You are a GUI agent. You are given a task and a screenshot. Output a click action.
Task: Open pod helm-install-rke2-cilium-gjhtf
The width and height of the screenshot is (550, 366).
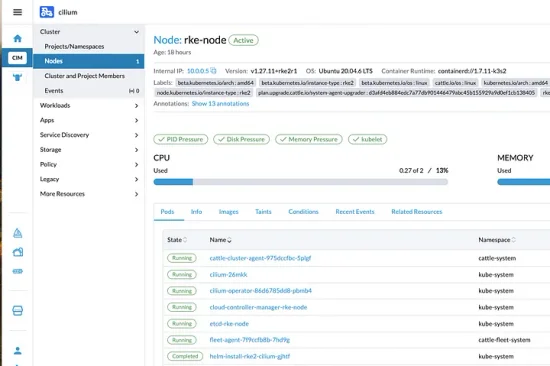point(250,356)
